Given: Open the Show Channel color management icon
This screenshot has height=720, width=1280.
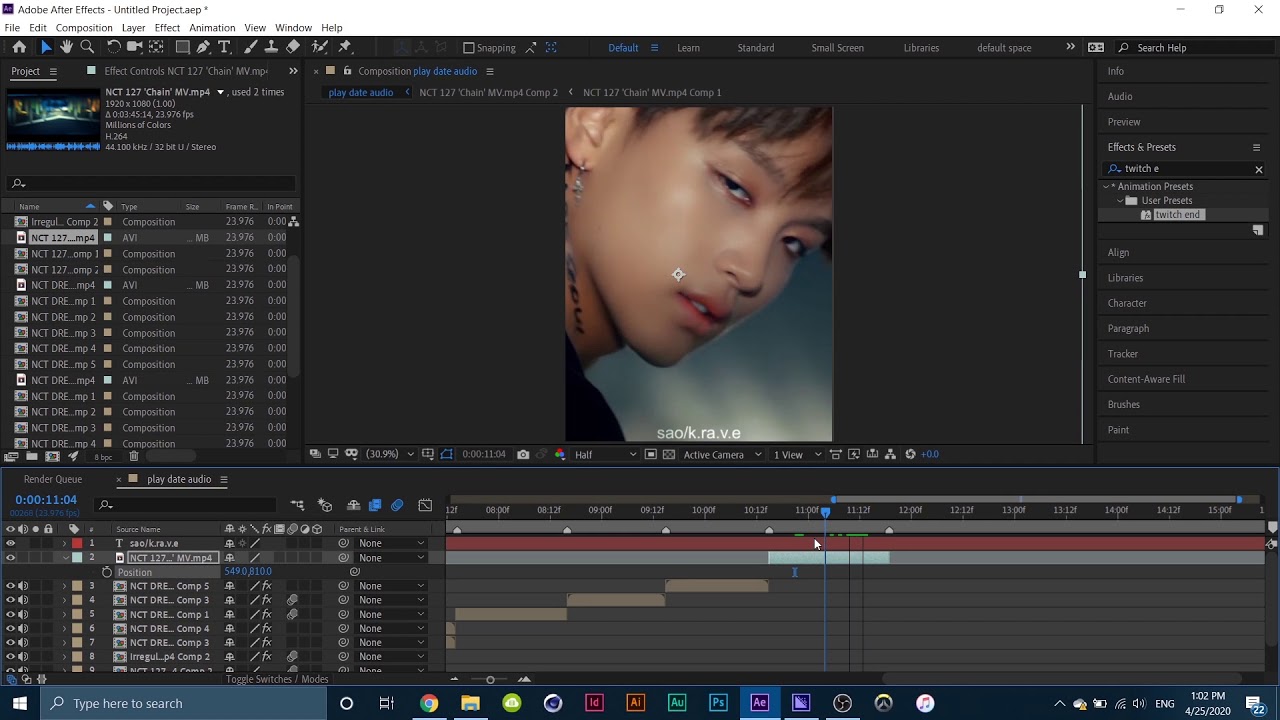Looking at the screenshot, I should [559, 454].
